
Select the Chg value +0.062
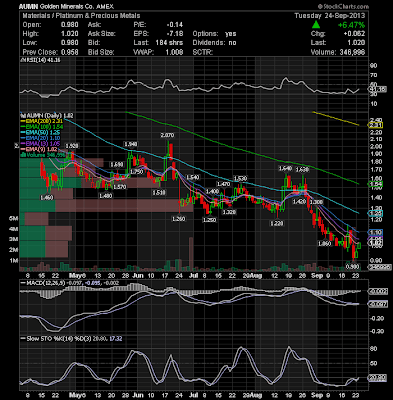coord(354,34)
